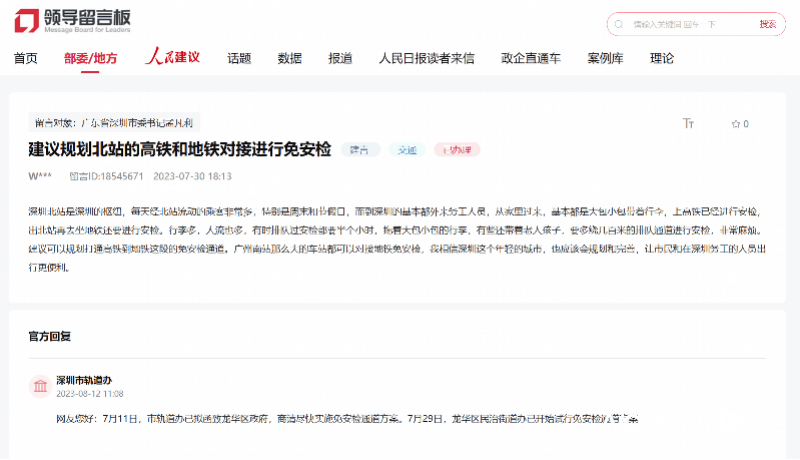Open the 数据 tab
The width and height of the screenshot is (800, 460).
point(289,59)
